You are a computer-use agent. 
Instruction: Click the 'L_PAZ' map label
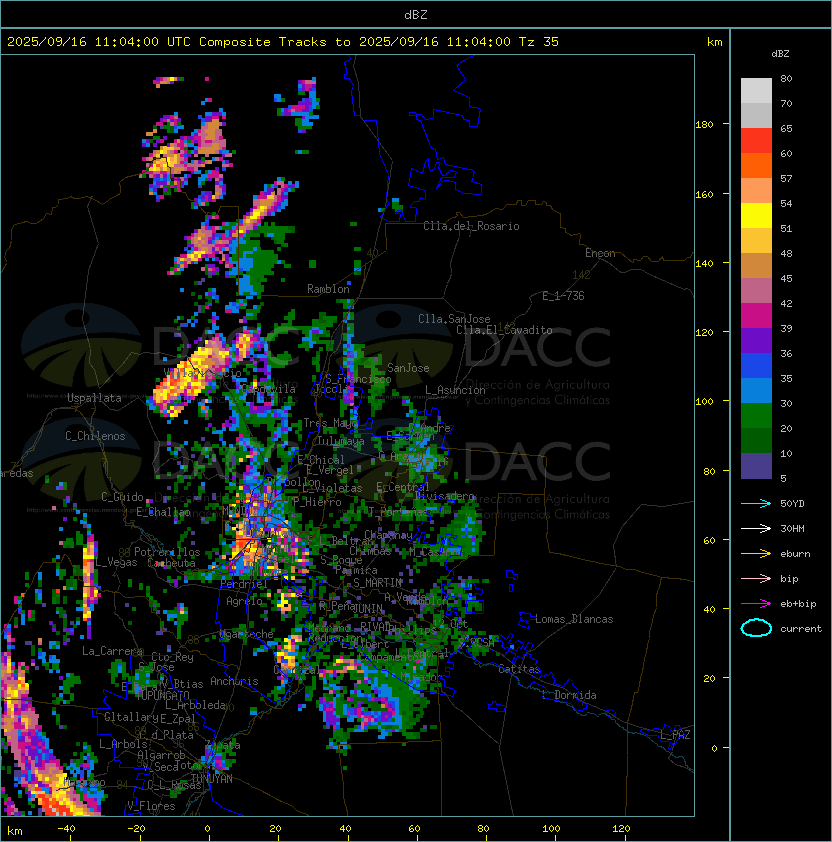click(675, 735)
